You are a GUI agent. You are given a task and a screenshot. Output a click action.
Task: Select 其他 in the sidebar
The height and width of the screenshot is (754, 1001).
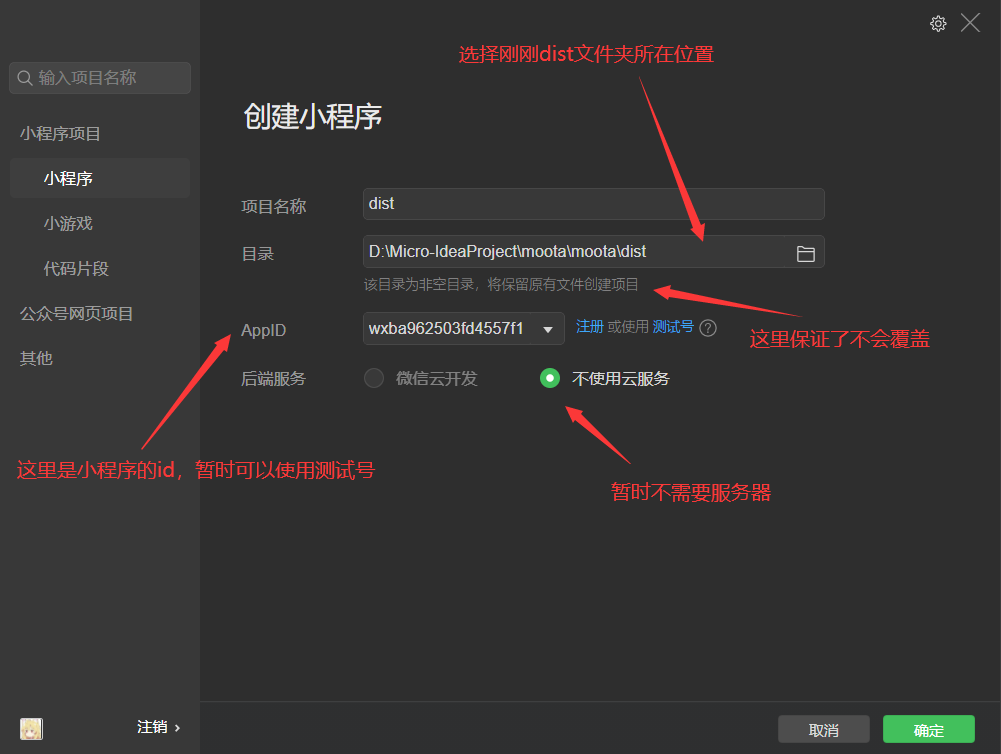[x=35, y=357]
